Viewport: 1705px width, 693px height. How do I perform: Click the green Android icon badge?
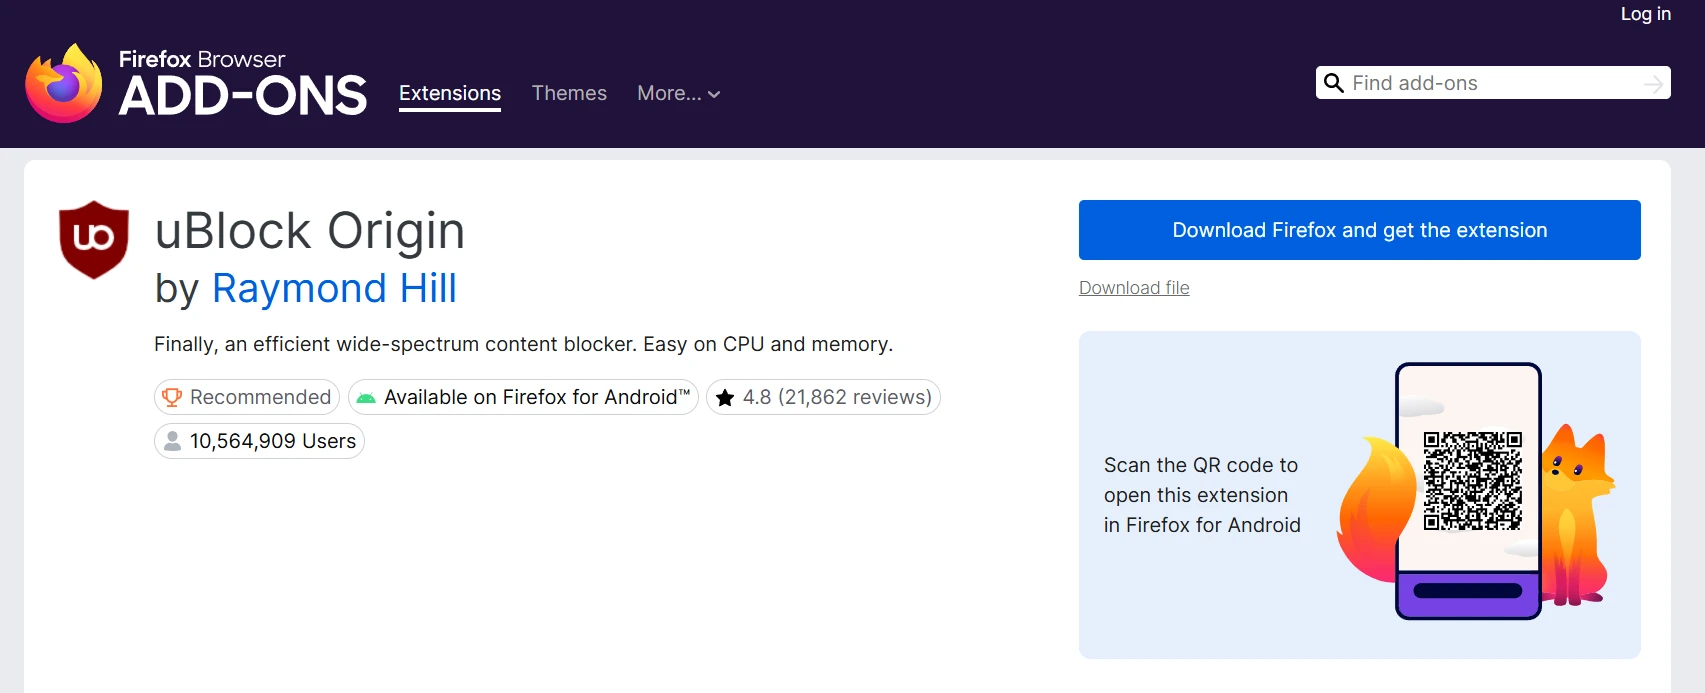(x=366, y=398)
